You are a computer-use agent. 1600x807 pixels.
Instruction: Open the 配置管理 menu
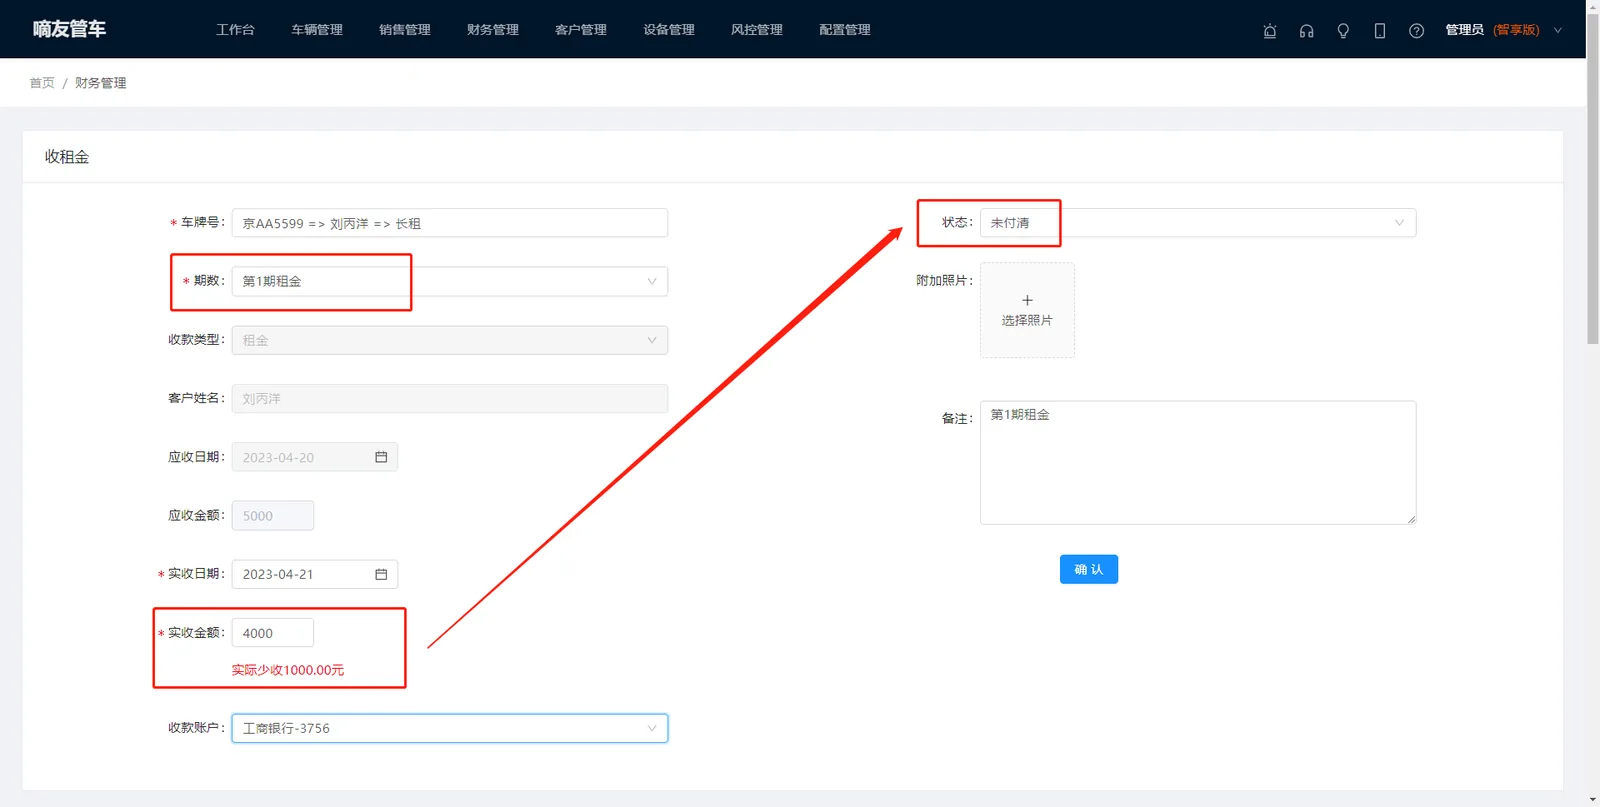coord(845,30)
